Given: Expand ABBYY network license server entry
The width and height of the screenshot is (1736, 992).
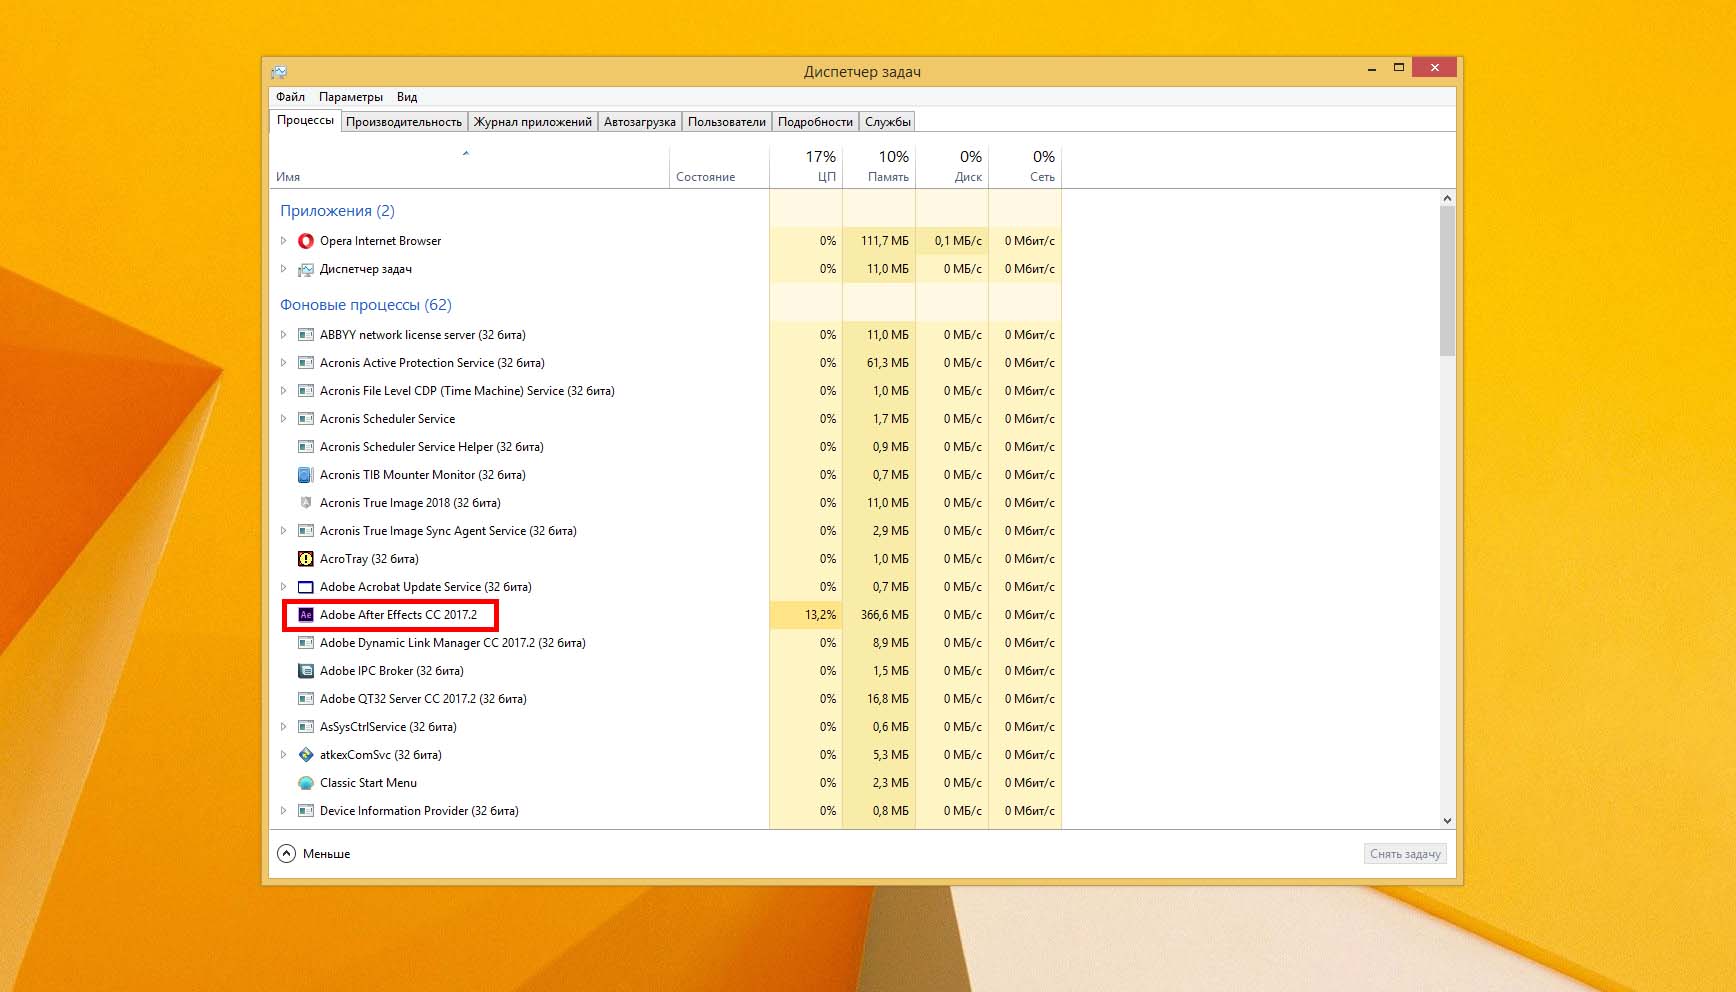Looking at the screenshot, I should tap(284, 335).
